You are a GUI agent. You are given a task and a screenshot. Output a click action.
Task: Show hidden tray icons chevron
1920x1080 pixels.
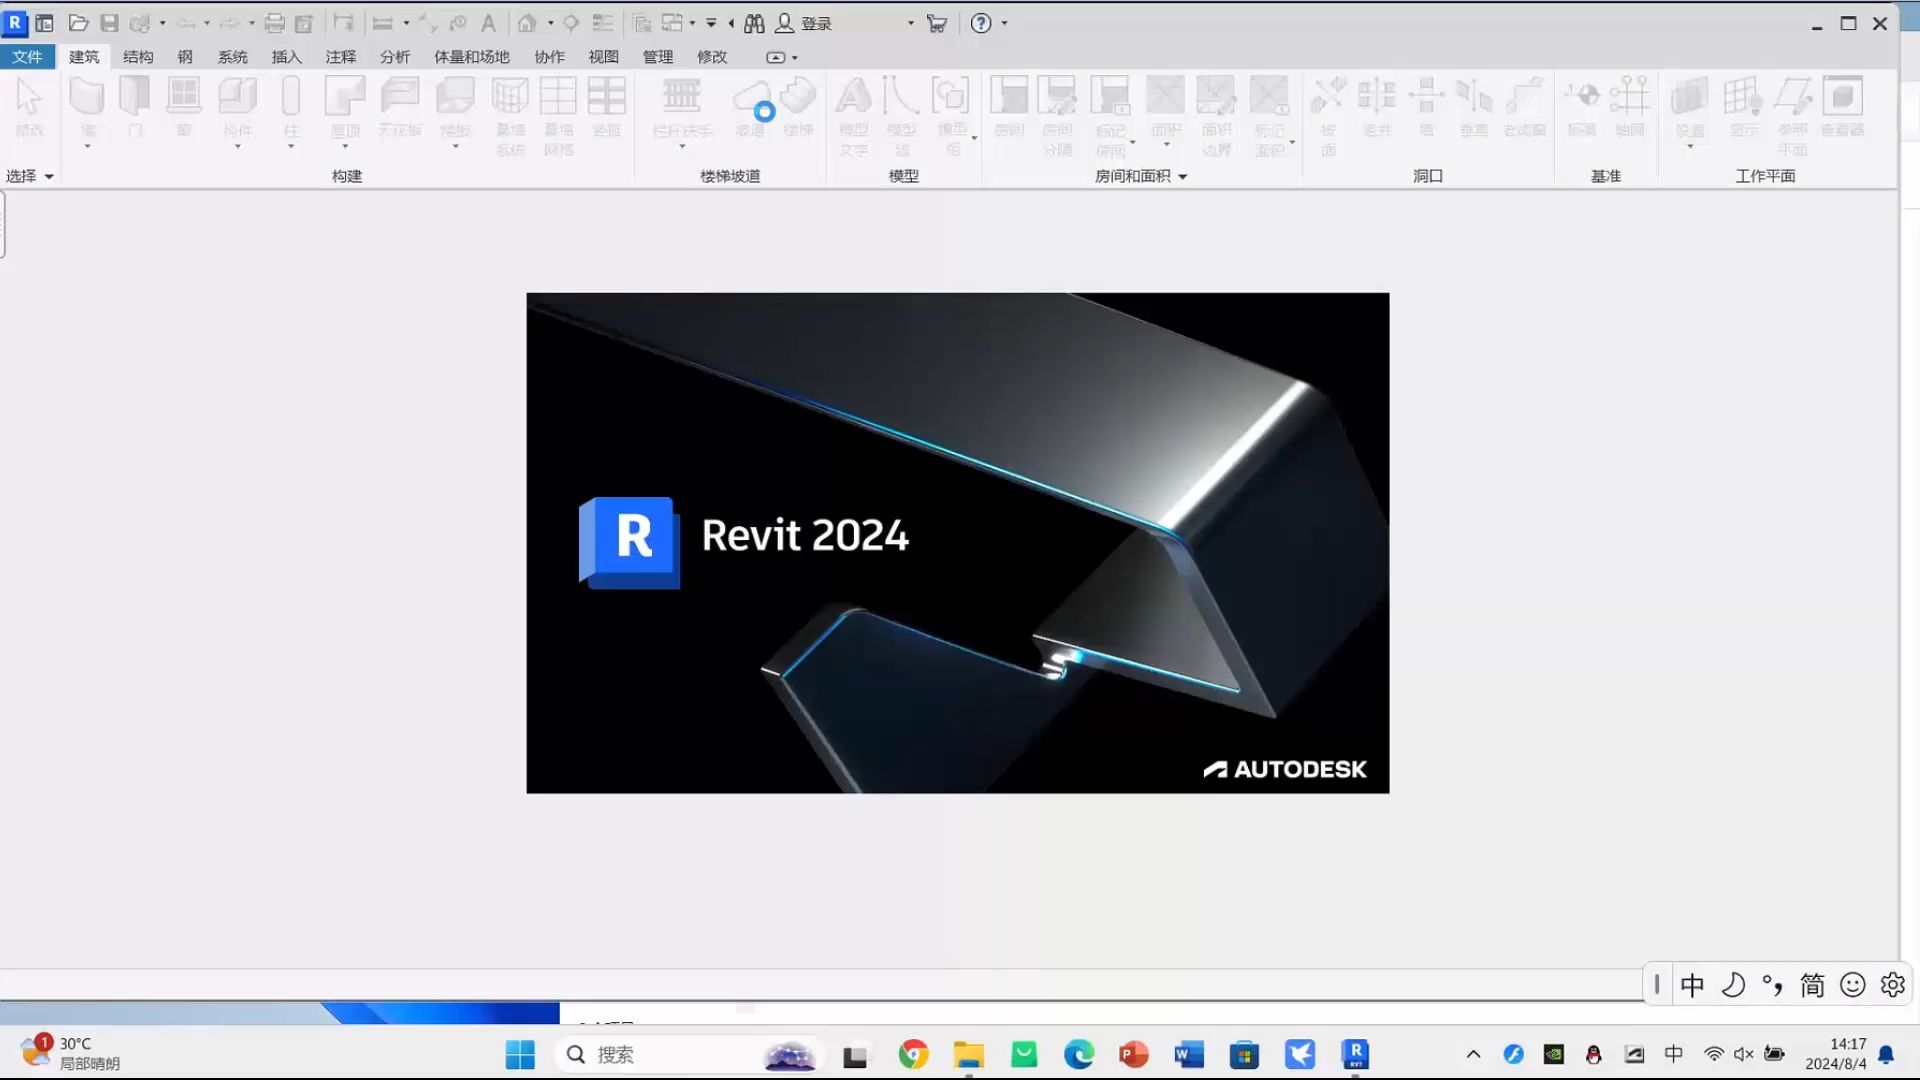(1473, 1054)
